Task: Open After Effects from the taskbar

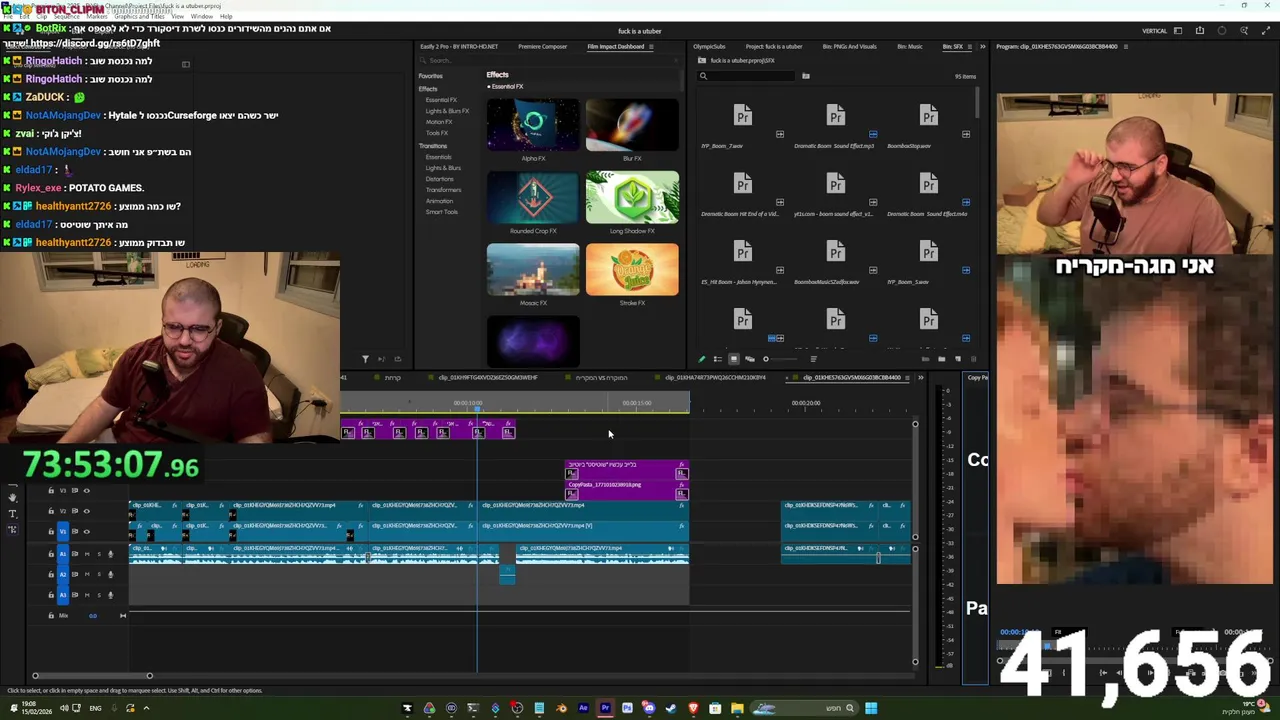Action: 583,708
